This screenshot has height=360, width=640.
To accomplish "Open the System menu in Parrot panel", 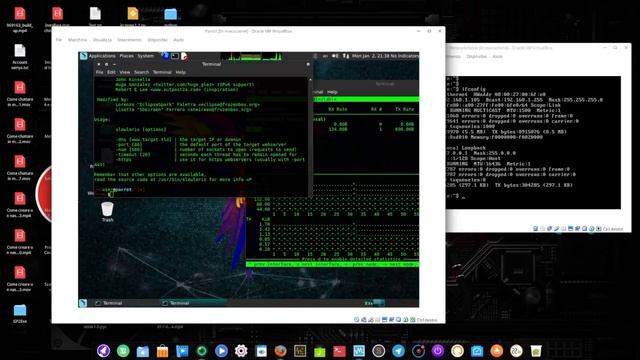I will [x=145, y=56].
